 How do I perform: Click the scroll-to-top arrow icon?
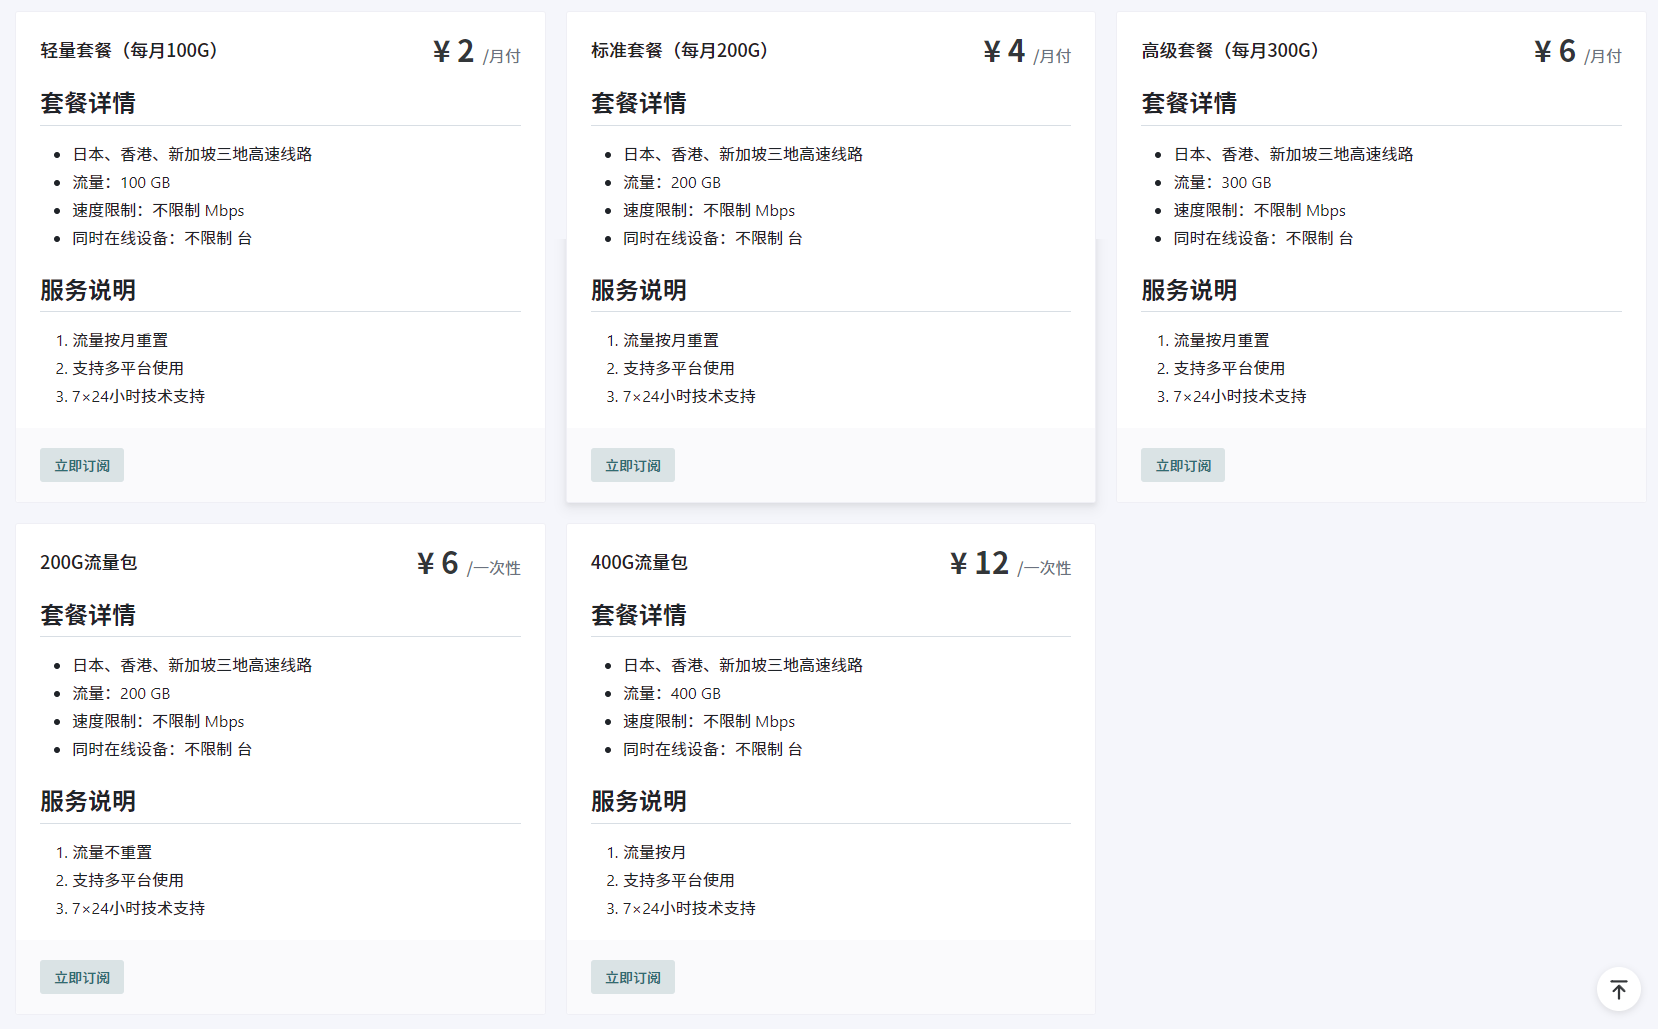tap(1618, 989)
